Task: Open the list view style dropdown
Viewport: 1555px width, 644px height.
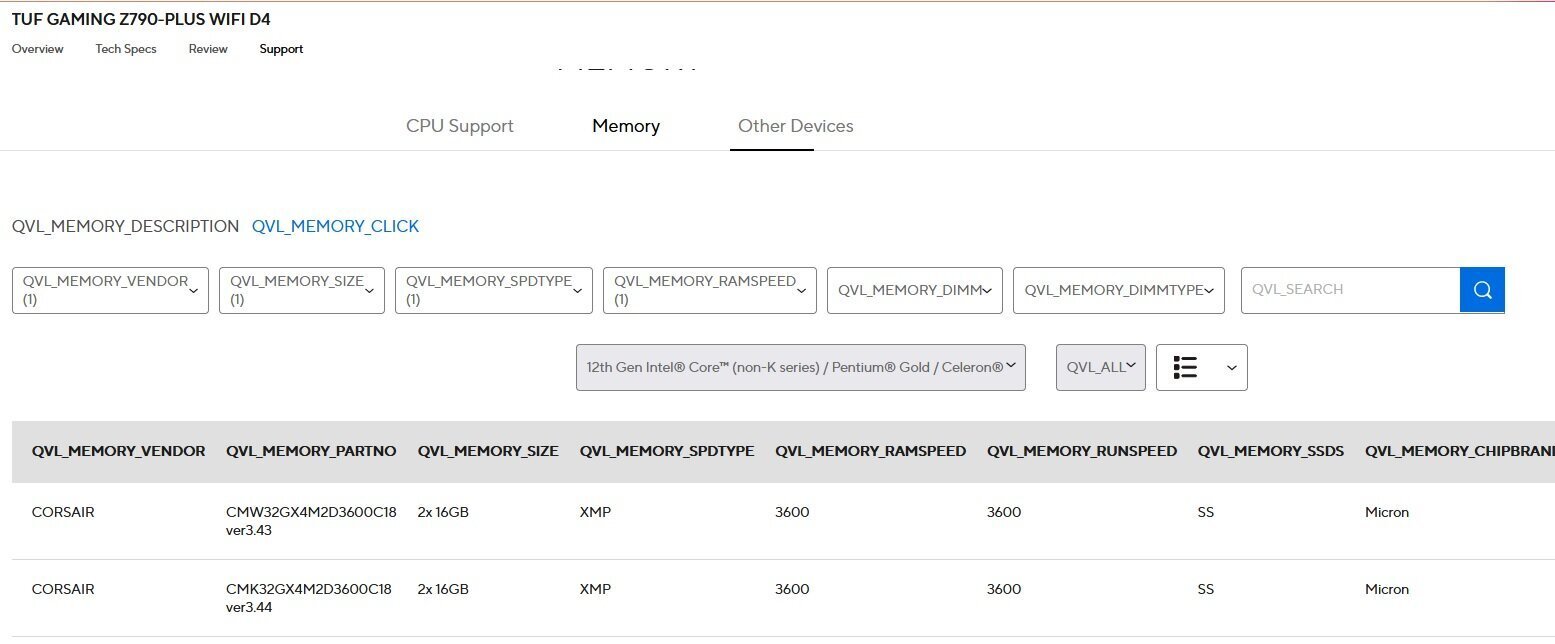Action: pyautogui.click(x=1201, y=368)
